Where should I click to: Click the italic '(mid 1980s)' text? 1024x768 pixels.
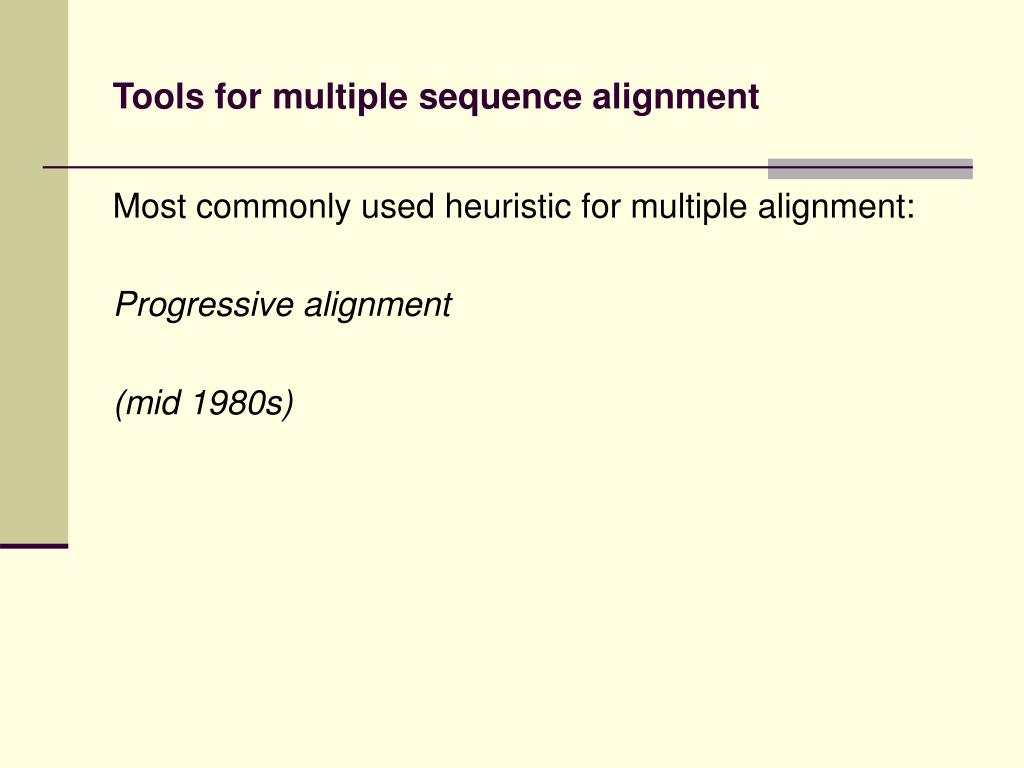tap(204, 403)
